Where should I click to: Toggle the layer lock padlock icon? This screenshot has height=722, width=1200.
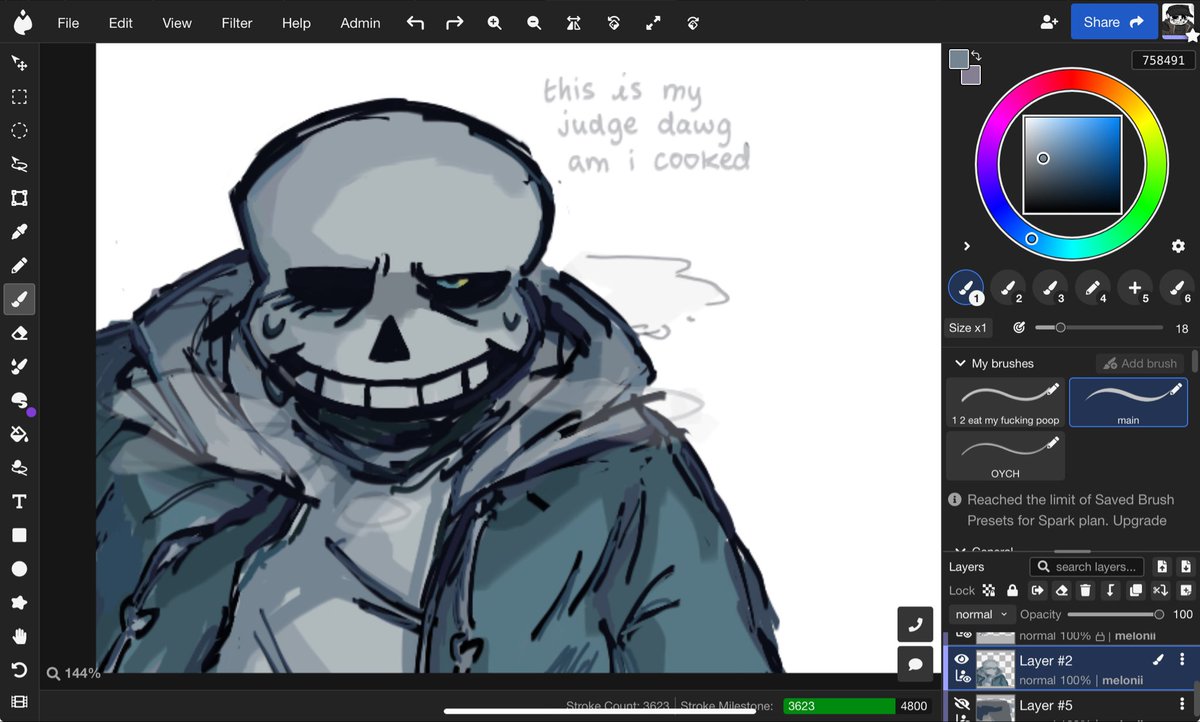tap(1012, 590)
